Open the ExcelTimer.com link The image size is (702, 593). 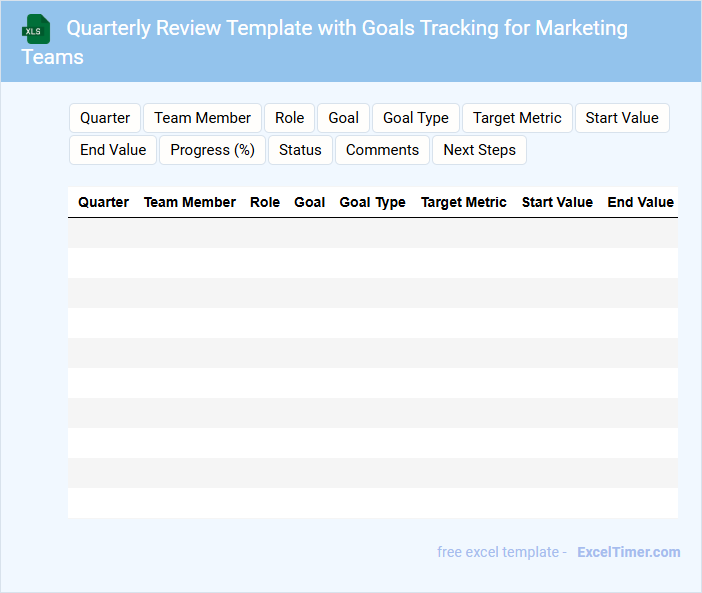tap(628, 552)
